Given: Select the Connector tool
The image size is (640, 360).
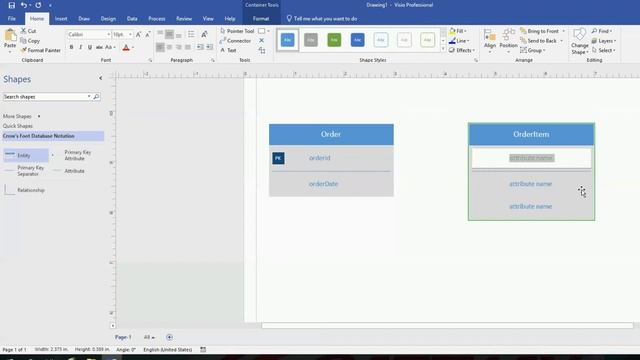Looking at the screenshot, I should 236,41.
